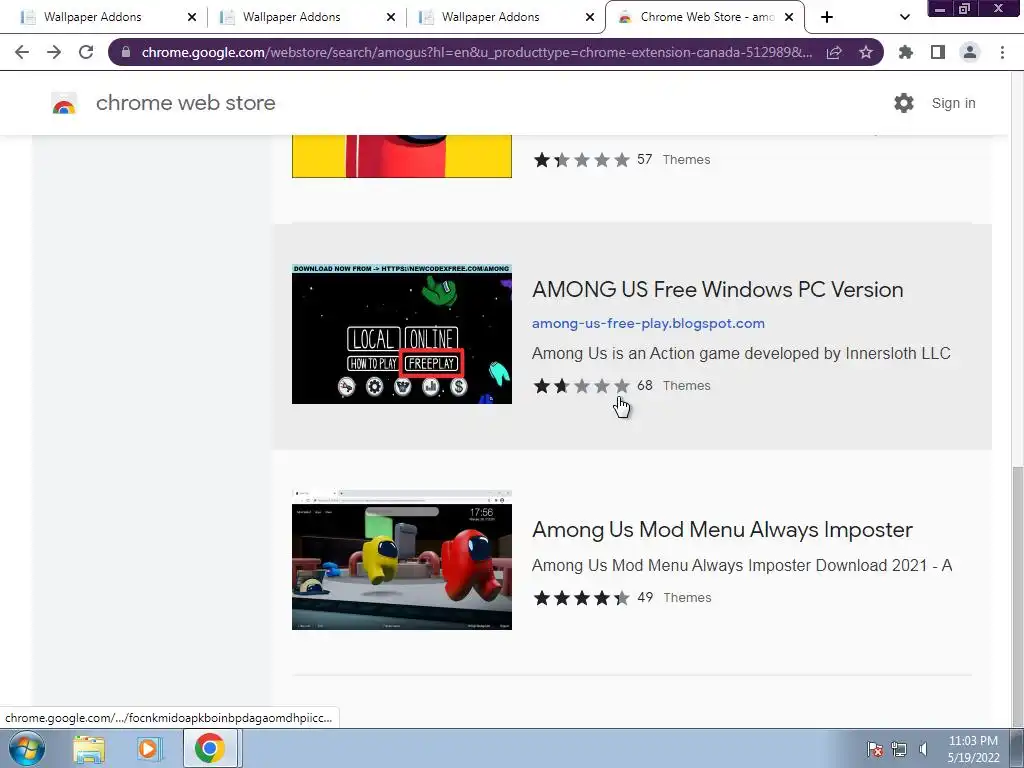Screen dimensions: 1024x768
Task: Sign in to Chrome Web Store
Action: 953,103
